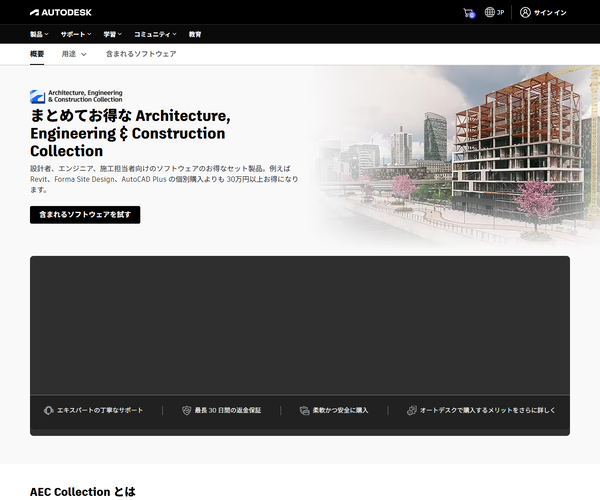This screenshot has width=600, height=500.
Task: Click the まとめてお得な Architecture heading
Action: click(x=130, y=133)
